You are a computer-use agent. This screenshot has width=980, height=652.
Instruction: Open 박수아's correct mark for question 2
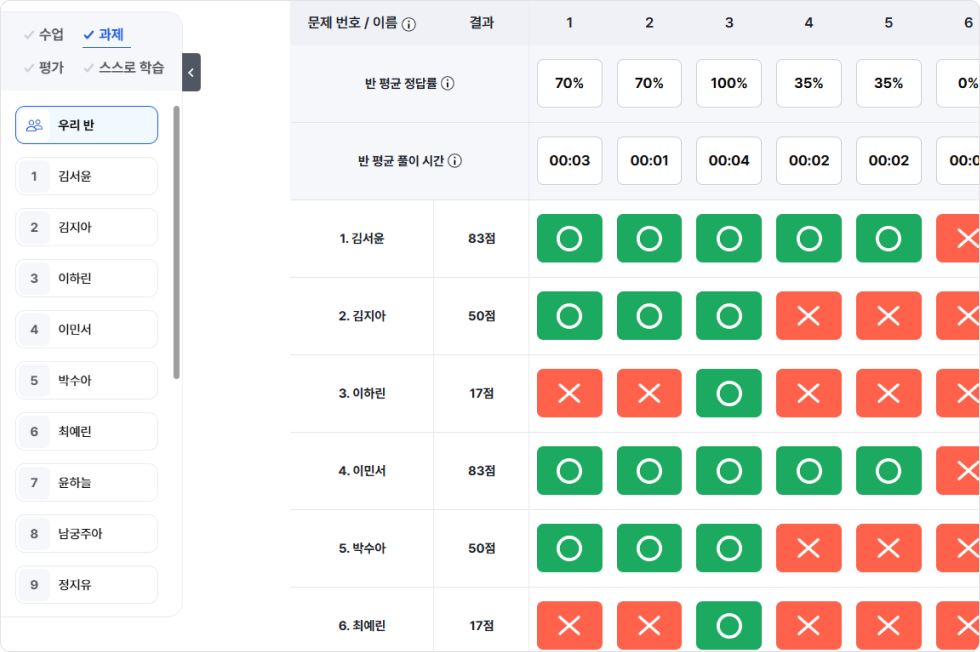tap(649, 548)
